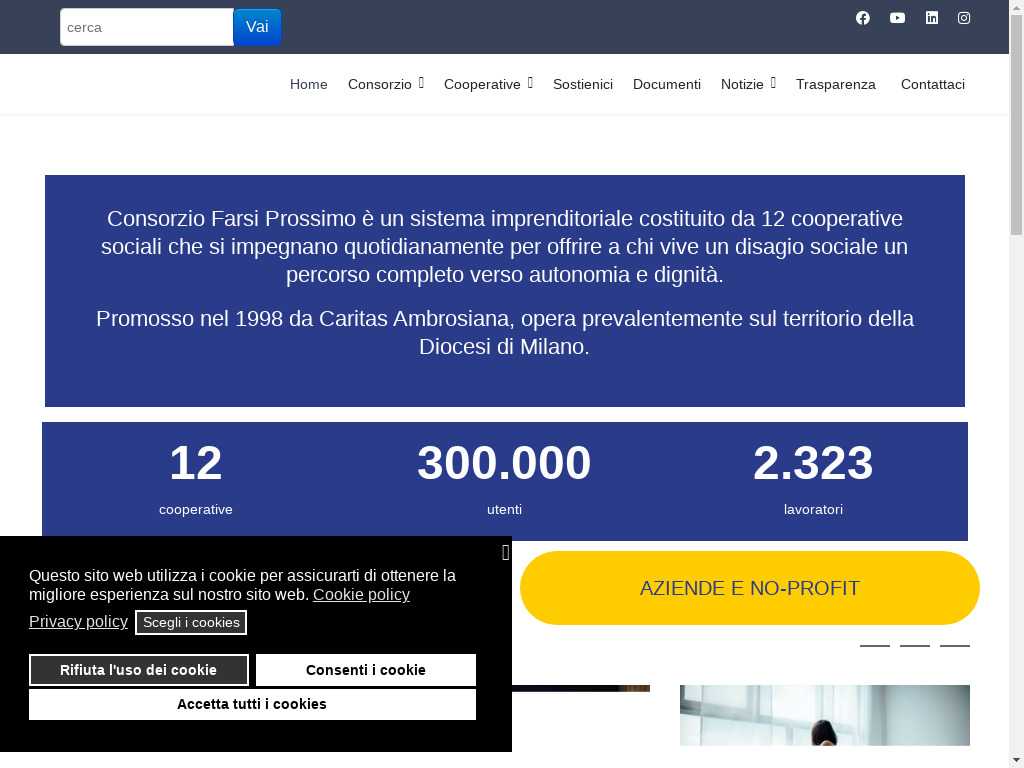Click the cerca search input field
This screenshot has height=768, width=1024.
click(x=146, y=27)
